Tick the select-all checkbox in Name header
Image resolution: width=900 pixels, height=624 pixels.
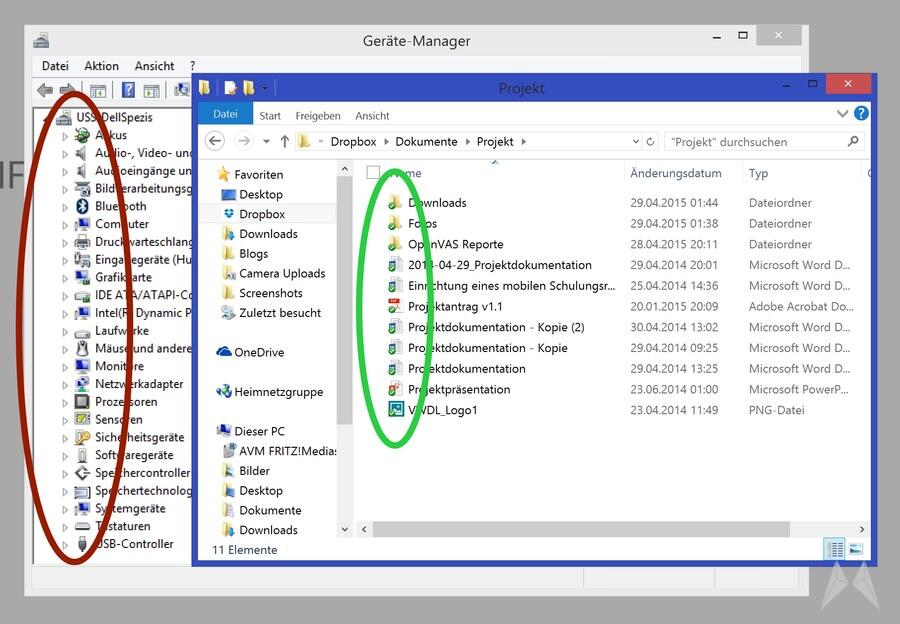coord(373,173)
